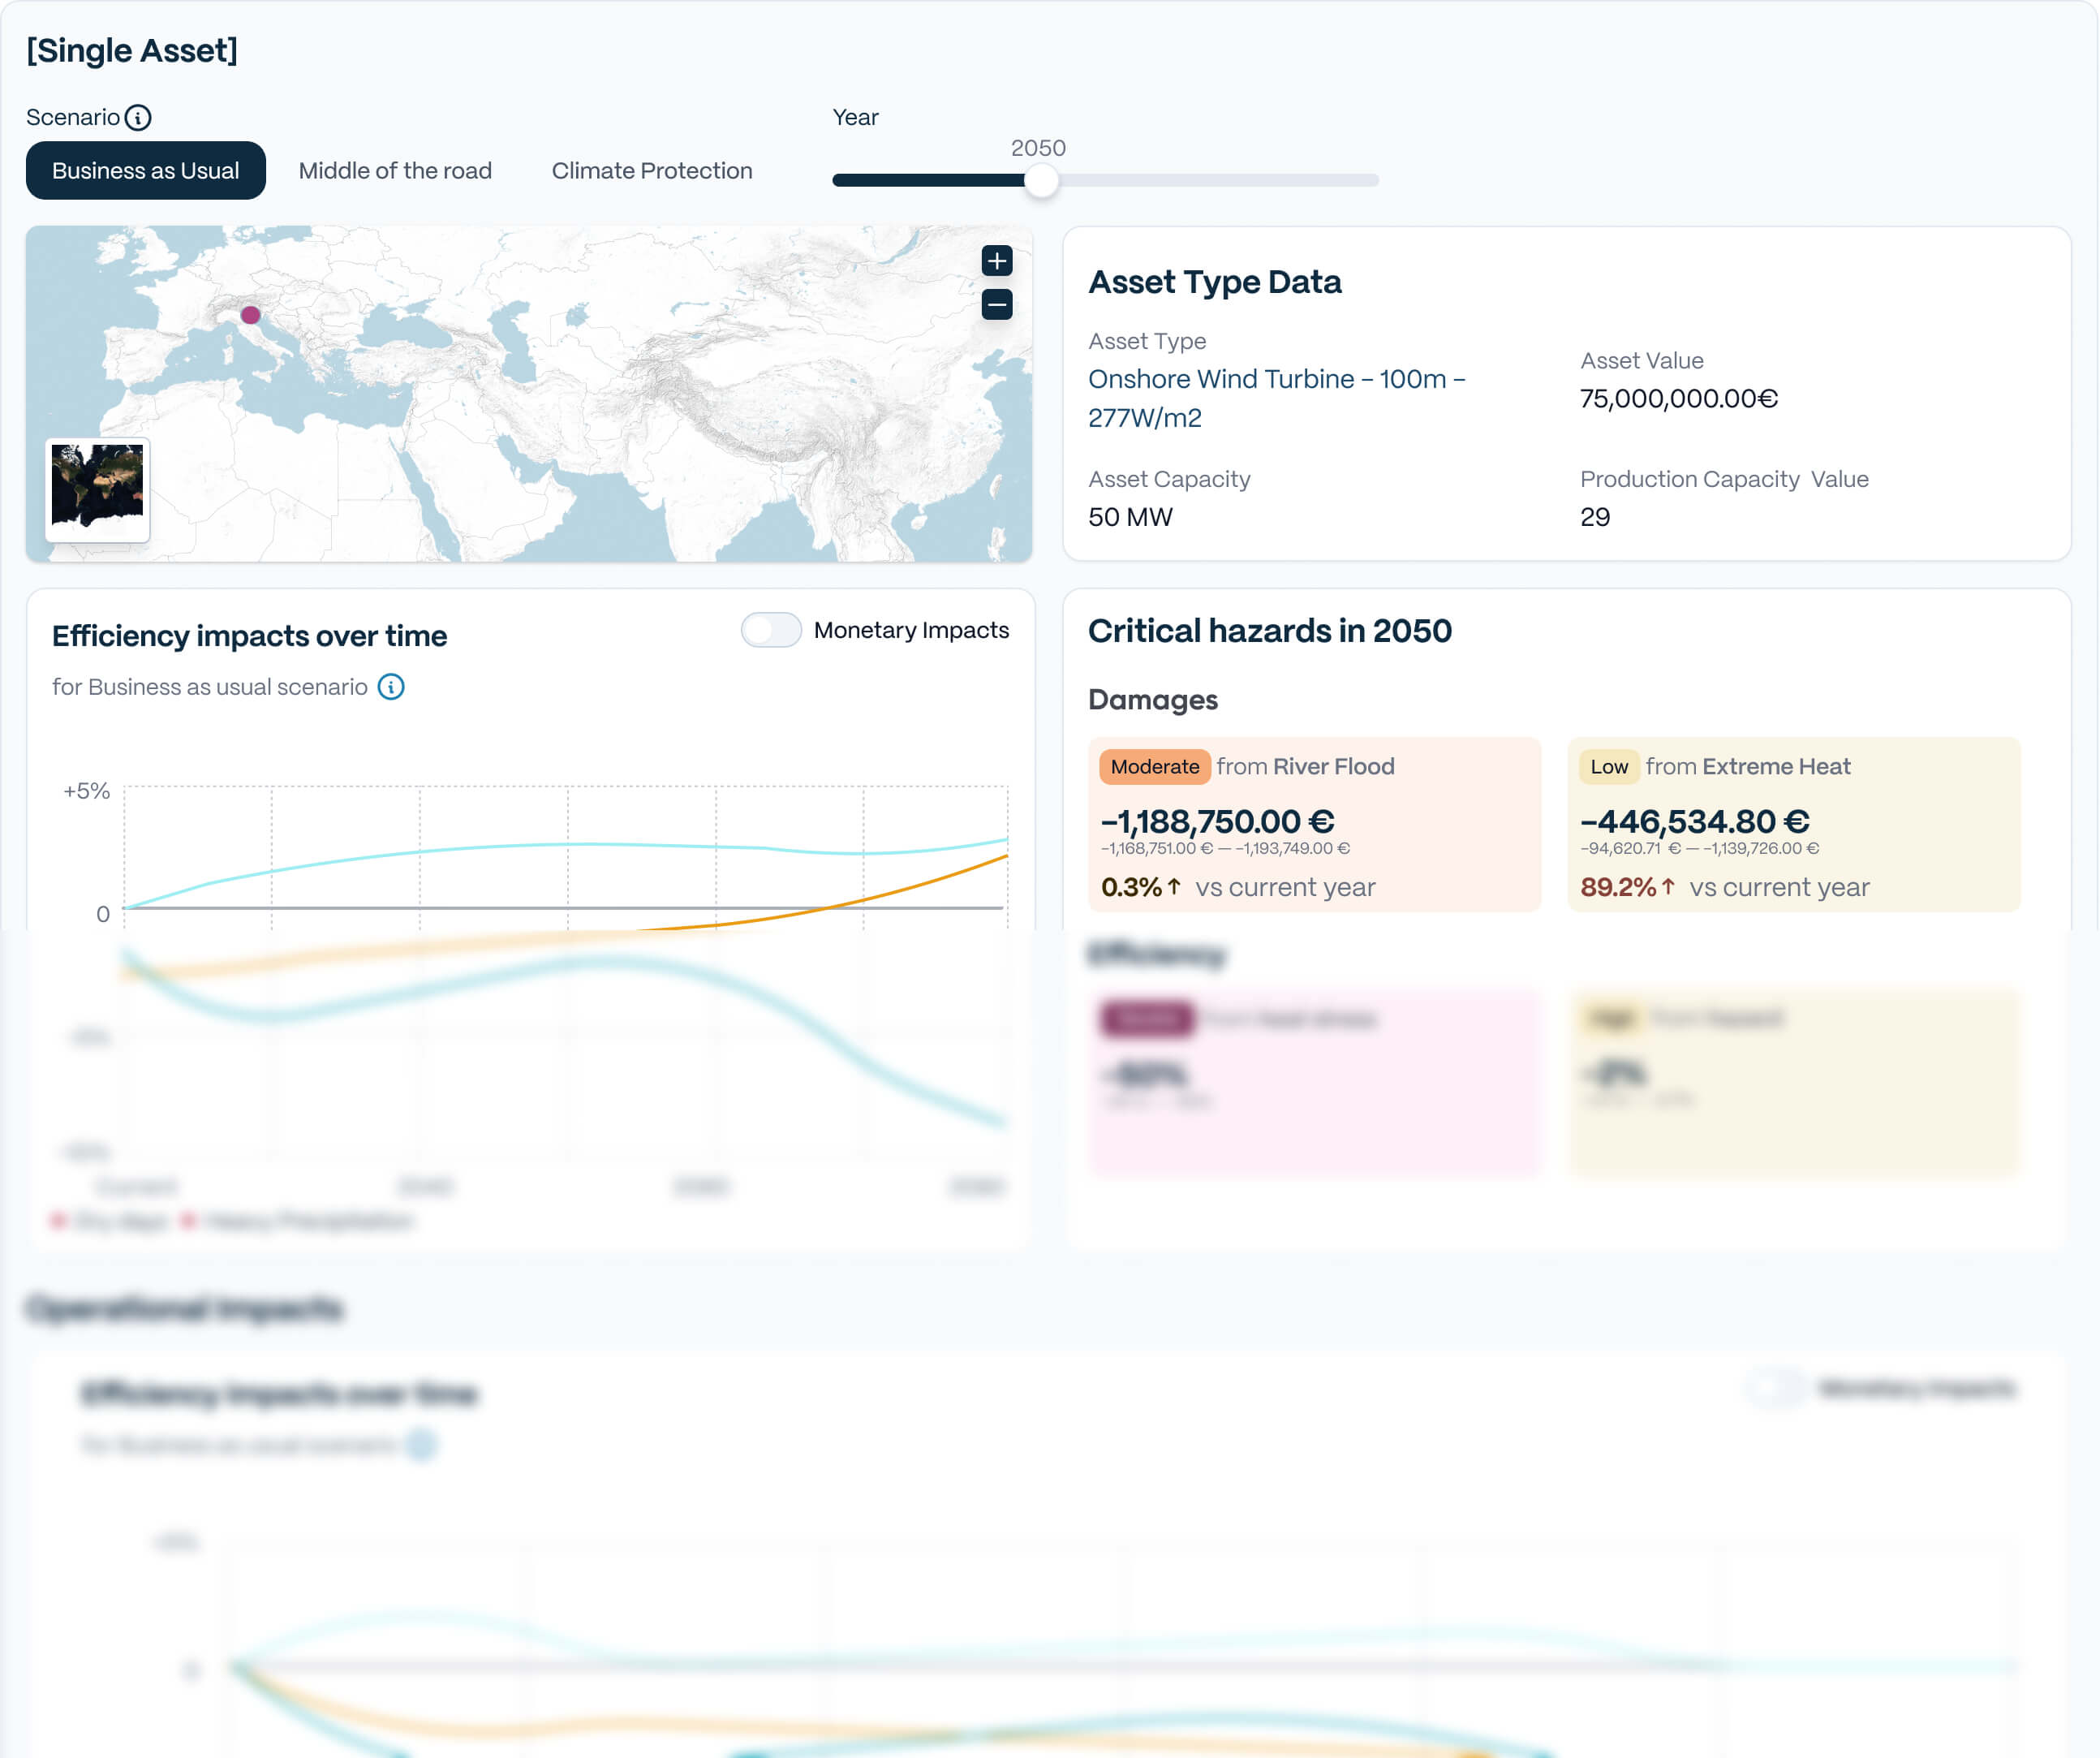The height and width of the screenshot is (1758, 2100).
Task: View info for the Business as usual scenario chart
Action: click(x=391, y=687)
